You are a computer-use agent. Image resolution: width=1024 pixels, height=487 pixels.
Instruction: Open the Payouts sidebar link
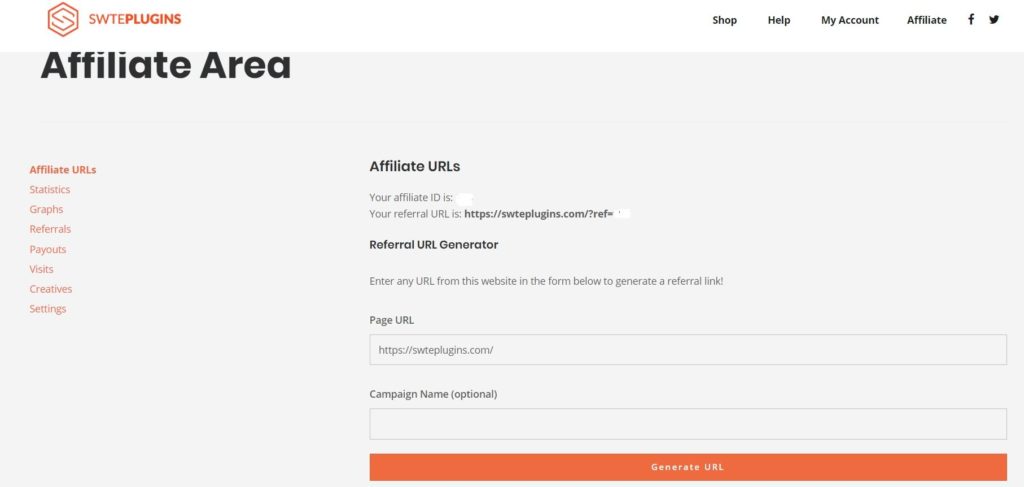pos(48,249)
